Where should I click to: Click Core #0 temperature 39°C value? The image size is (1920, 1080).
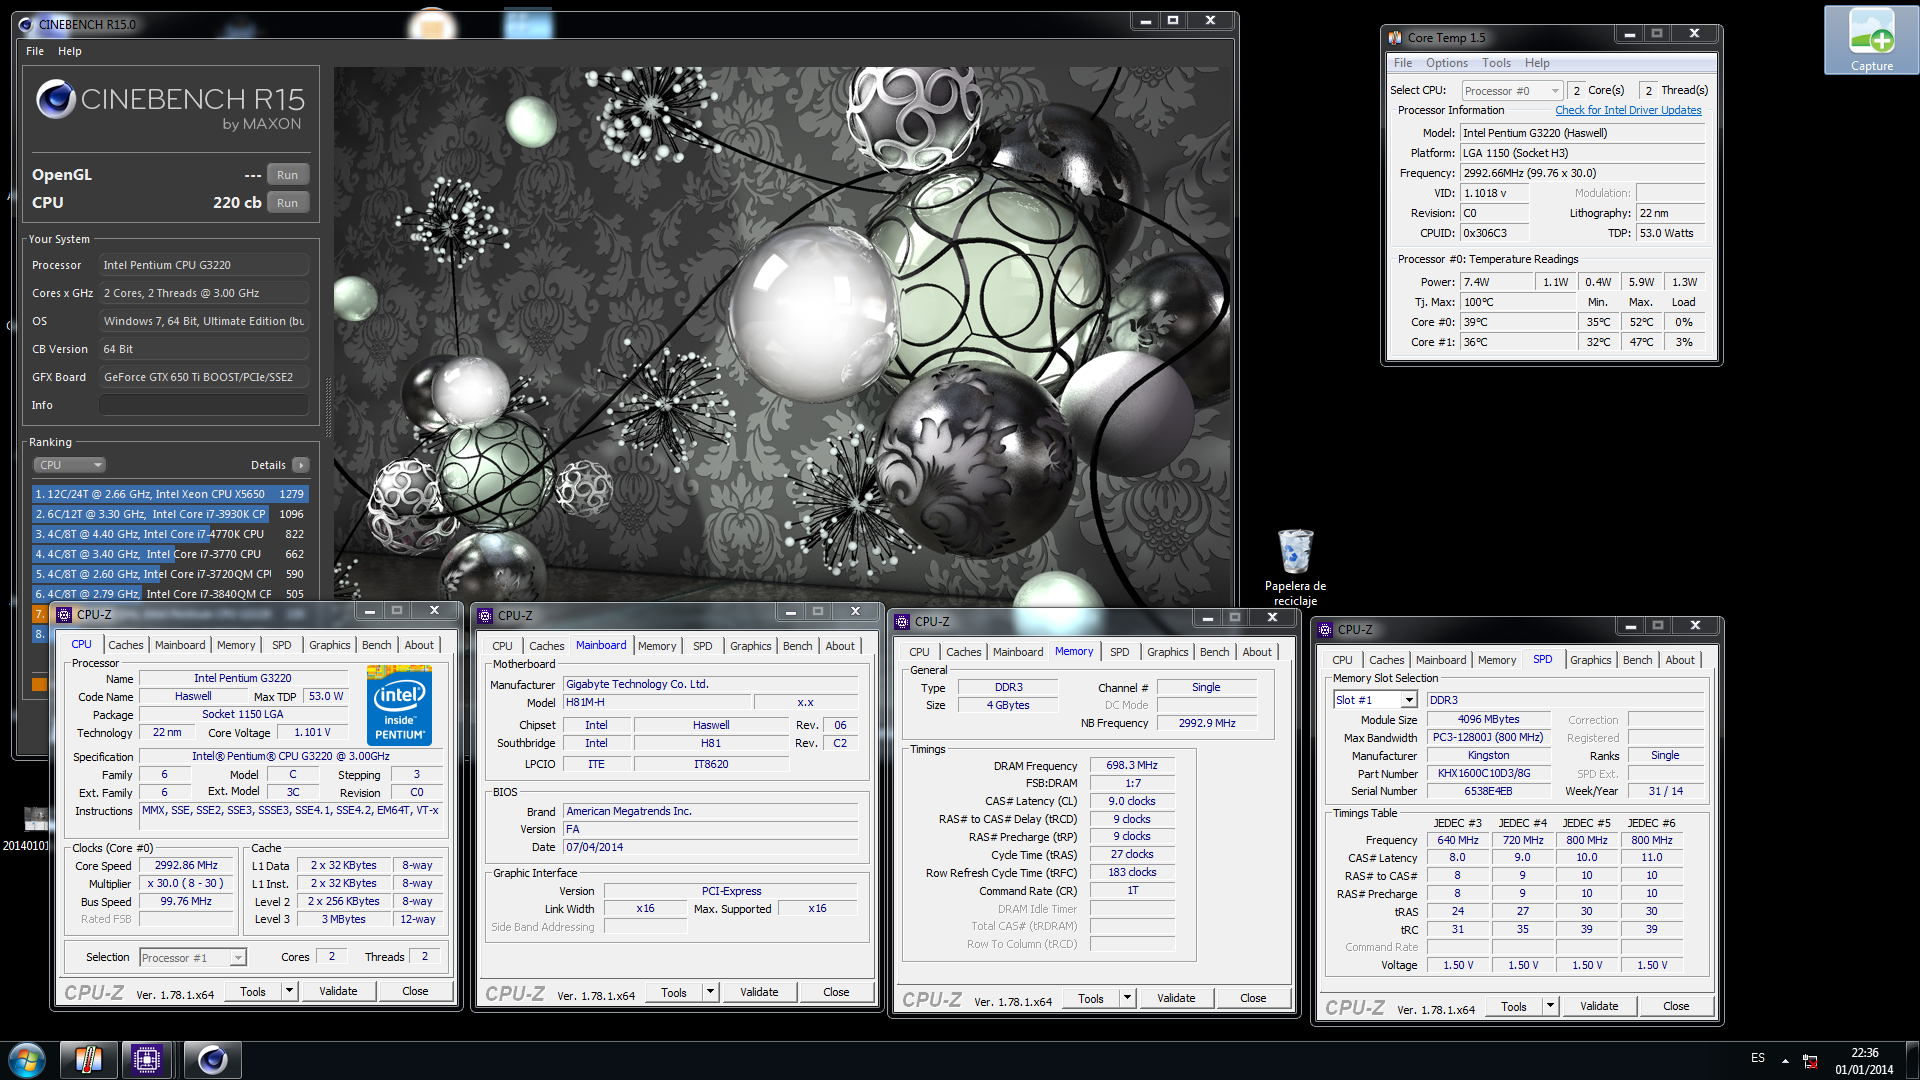1518,322
